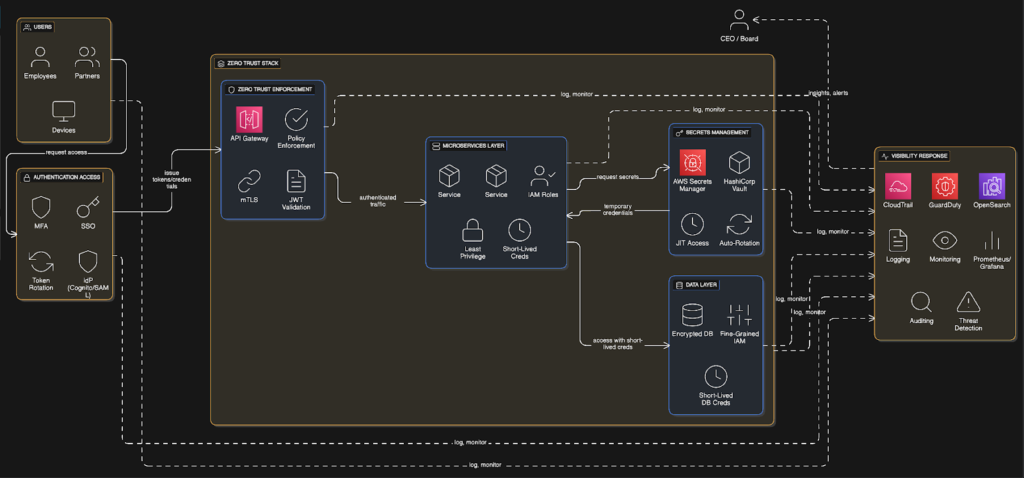Click the OpenSearch icon
The image size is (1024, 478).
coord(992,185)
